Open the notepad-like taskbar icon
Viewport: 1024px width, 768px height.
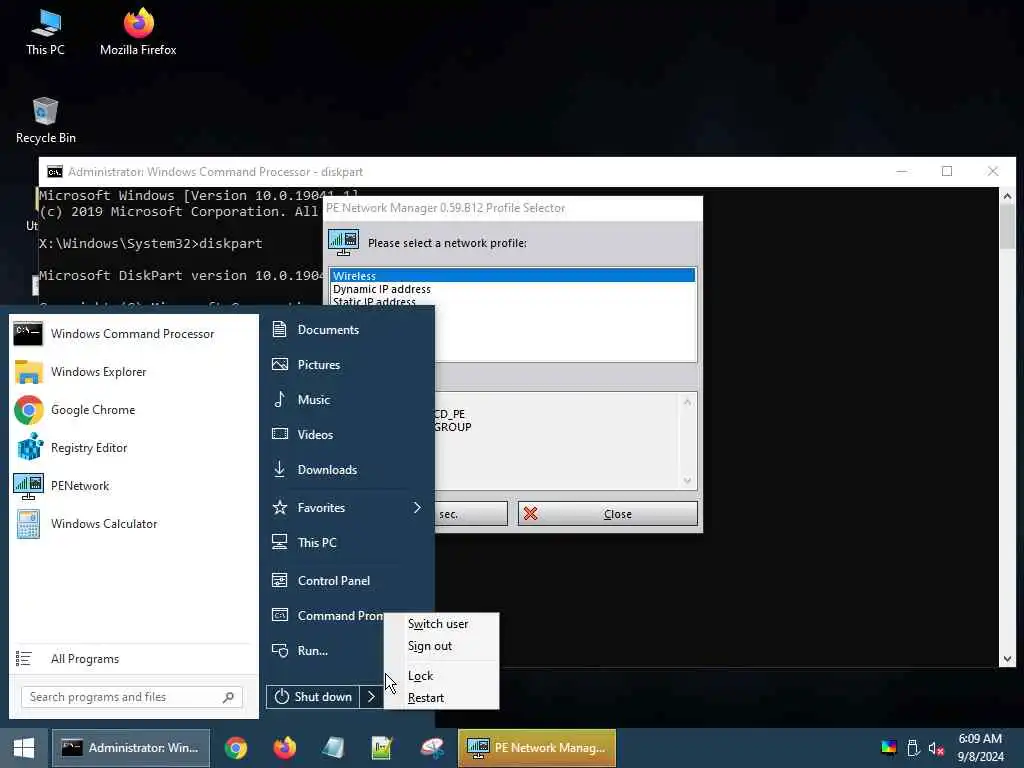click(333, 748)
